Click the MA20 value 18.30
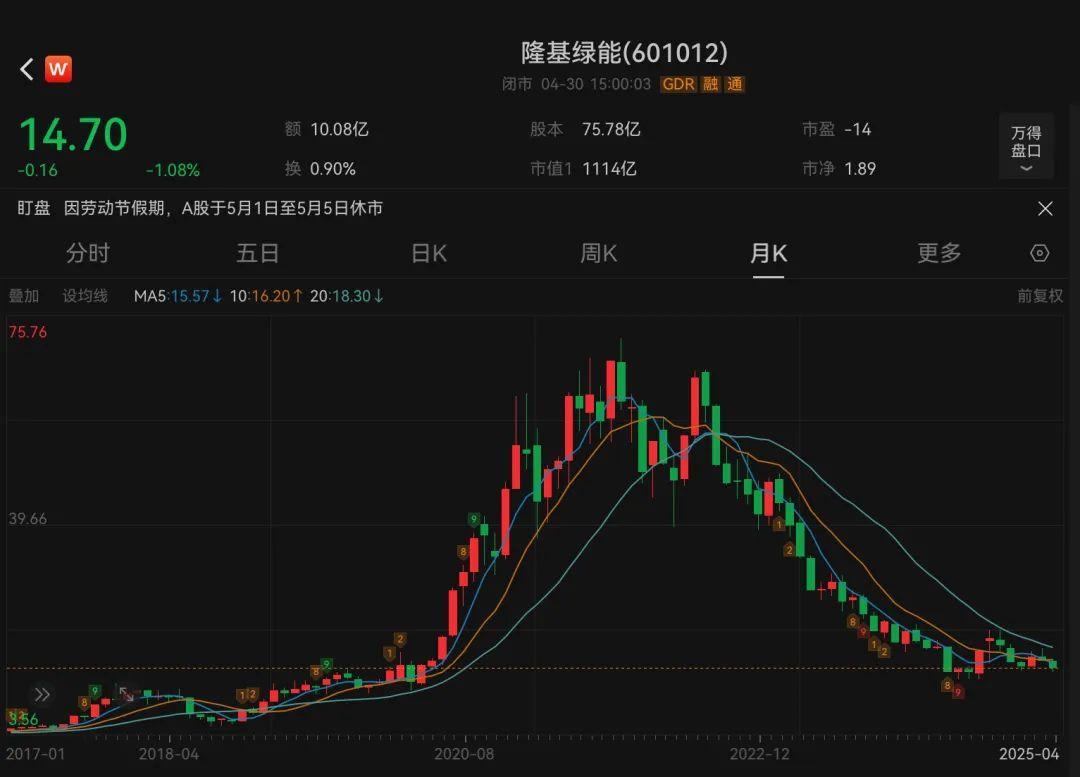The width and height of the screenshot is (1080, 777). [x=351, y=296]
